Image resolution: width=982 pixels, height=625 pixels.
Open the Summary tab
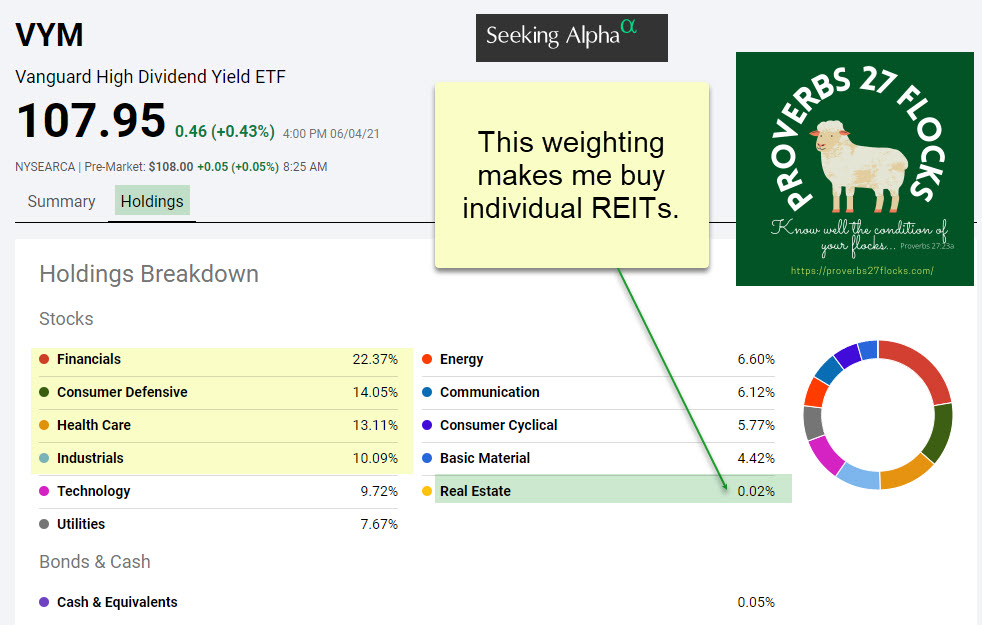61,201
